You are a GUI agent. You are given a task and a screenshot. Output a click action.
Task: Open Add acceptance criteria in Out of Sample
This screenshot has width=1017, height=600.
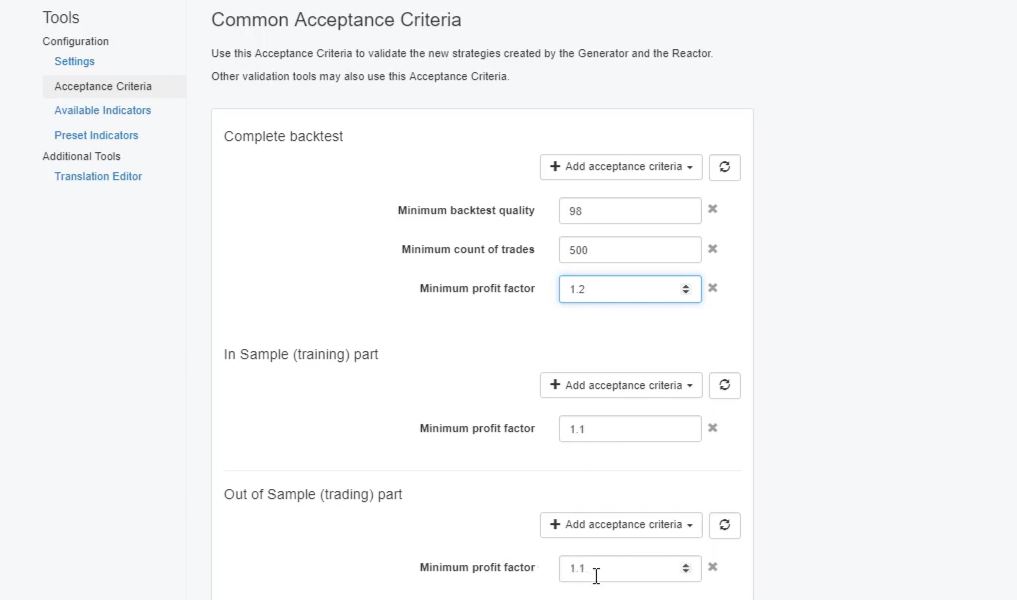(x=621, y=524)
